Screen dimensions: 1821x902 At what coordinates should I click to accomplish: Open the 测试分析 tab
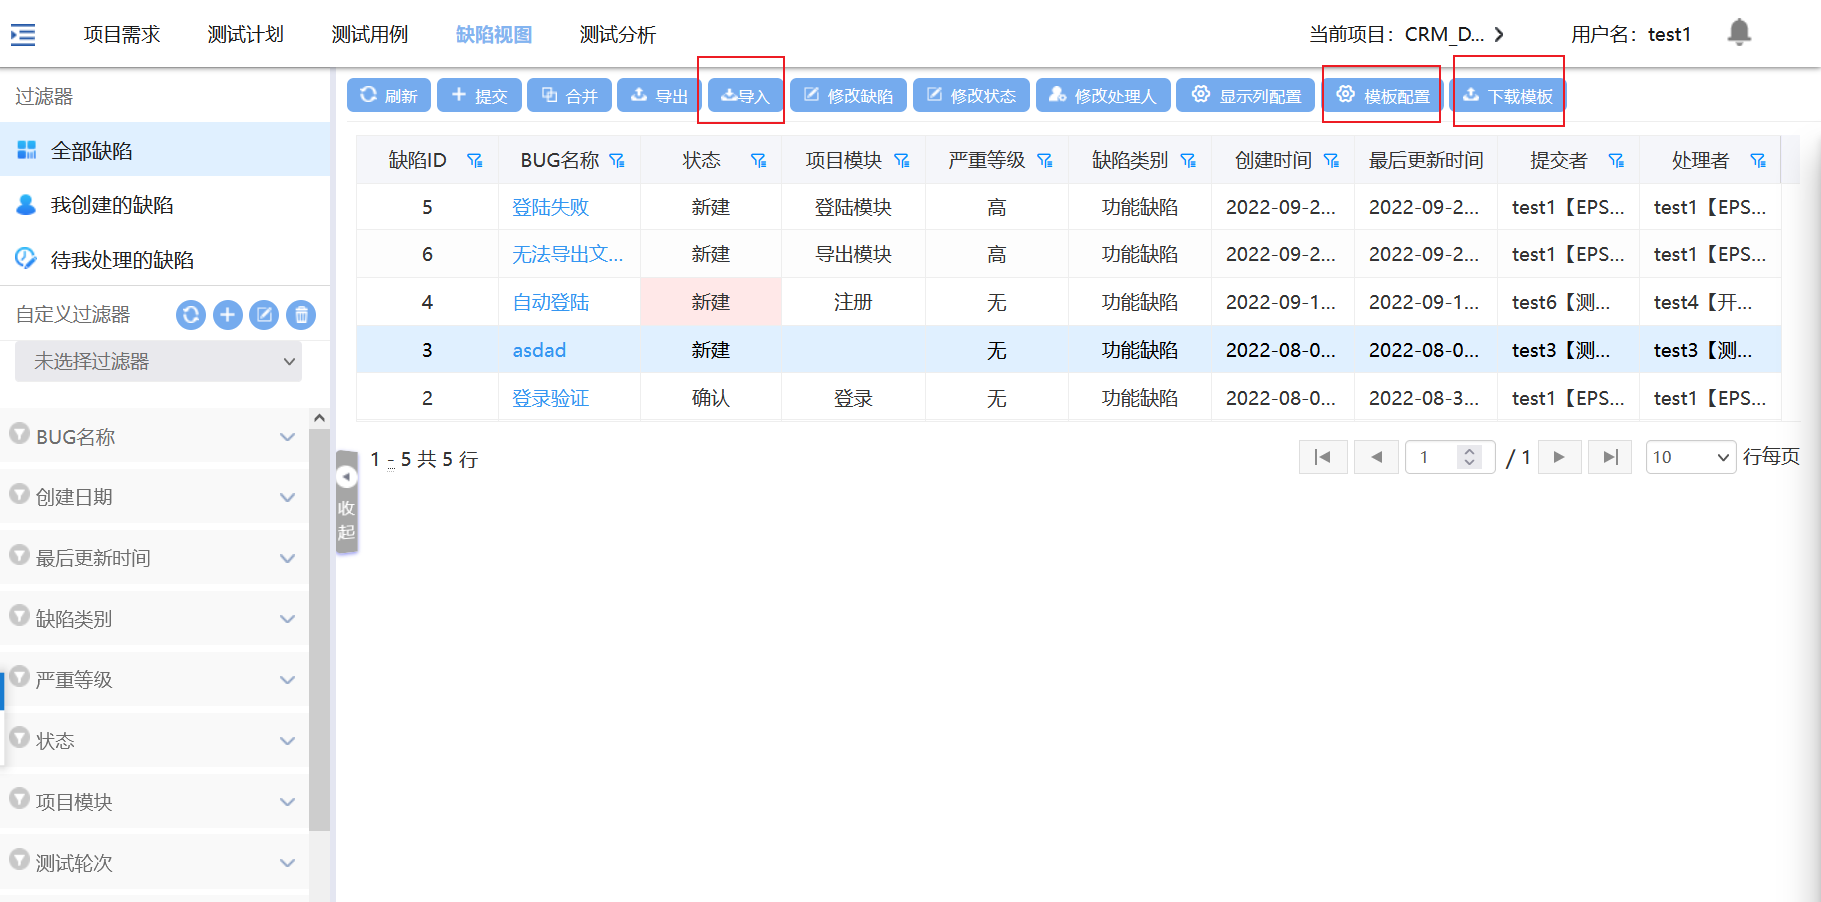[x=618, y=35]
